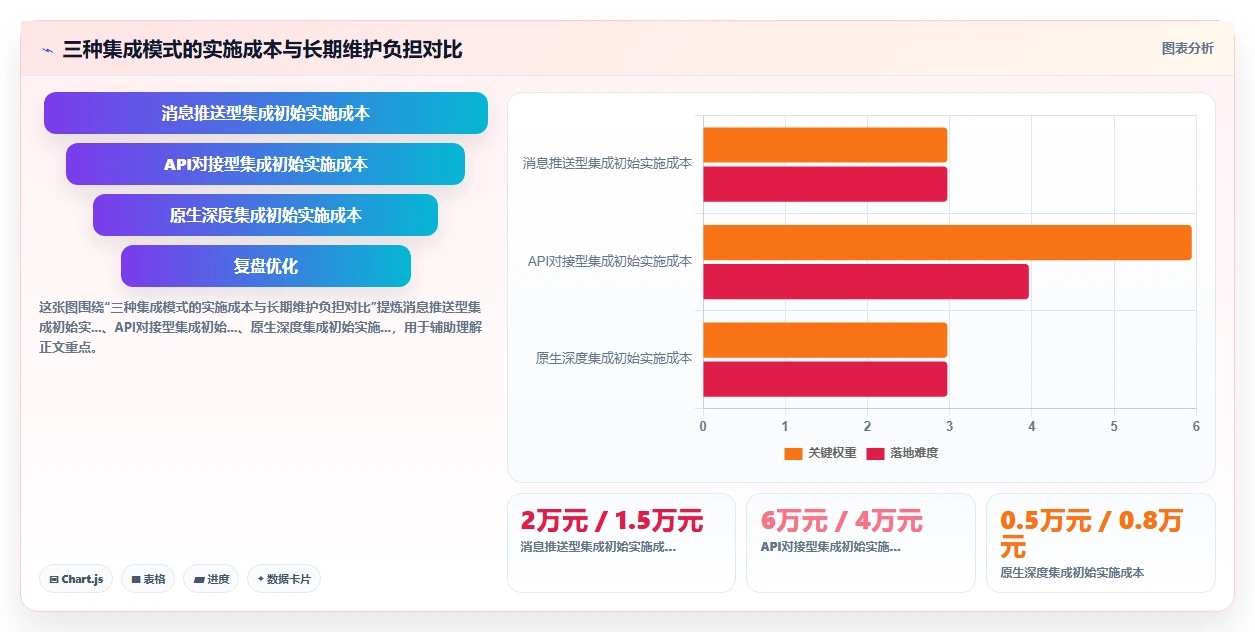
Task: Click the orange 关键权重 bar for API对接型
Action: click(x=947, y=242)
